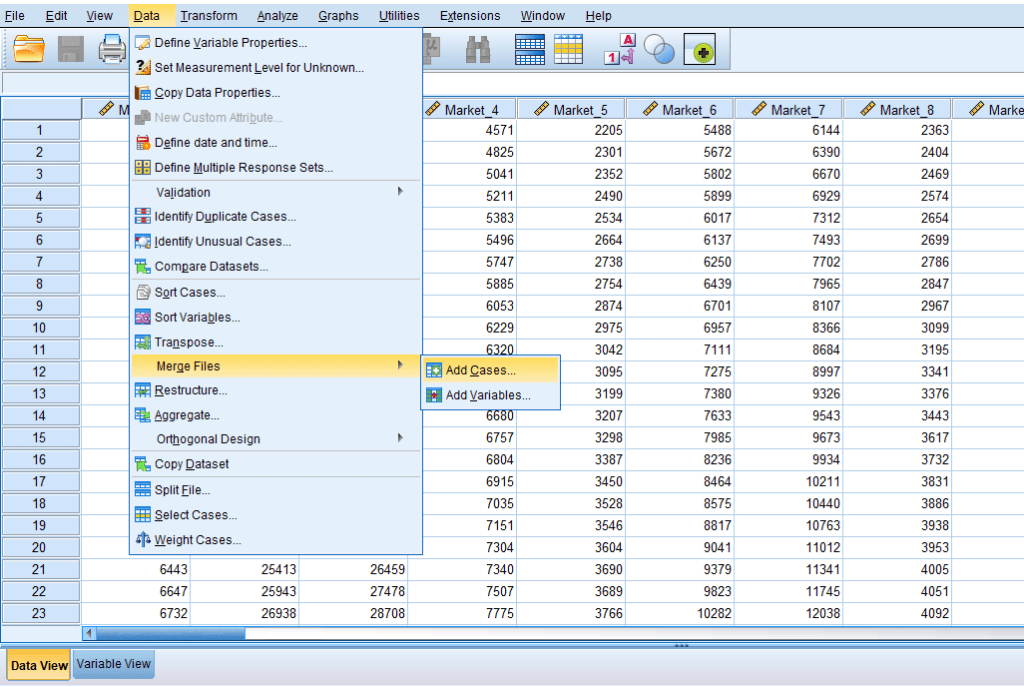Click the Value Labels icon in the toolbar

pos(620,48)
